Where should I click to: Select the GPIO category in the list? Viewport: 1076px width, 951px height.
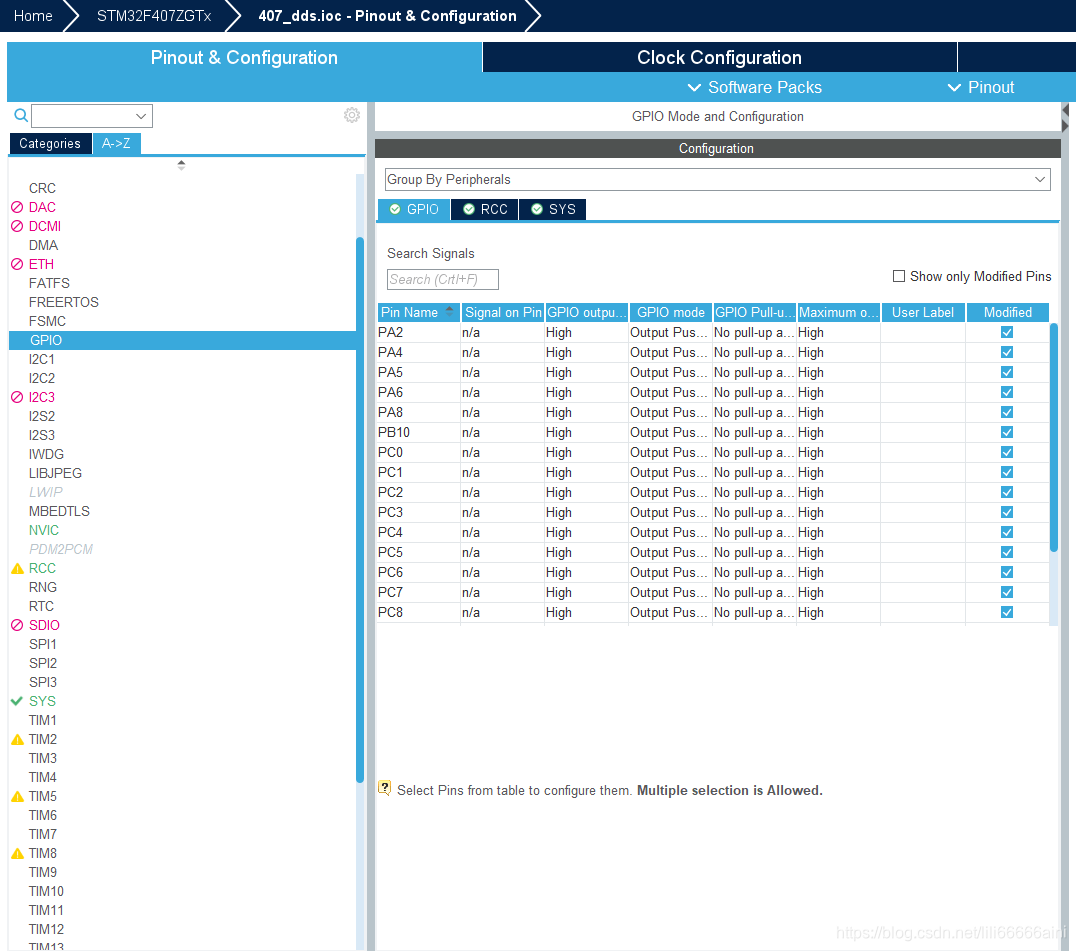182,340
